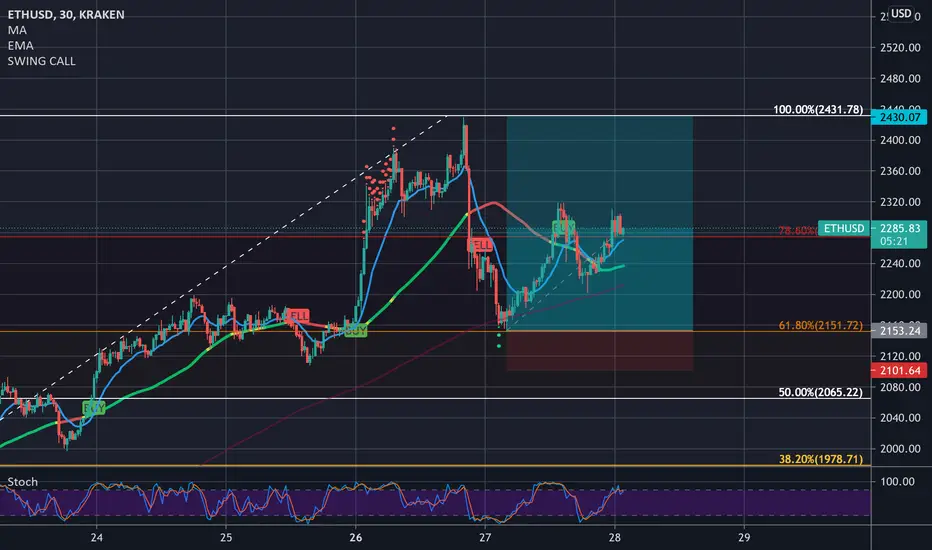Image resolution: width=932 pixels, height=550 pixels.
Task: Click the 2520.00 price scale value
Action: click(900, 48)
